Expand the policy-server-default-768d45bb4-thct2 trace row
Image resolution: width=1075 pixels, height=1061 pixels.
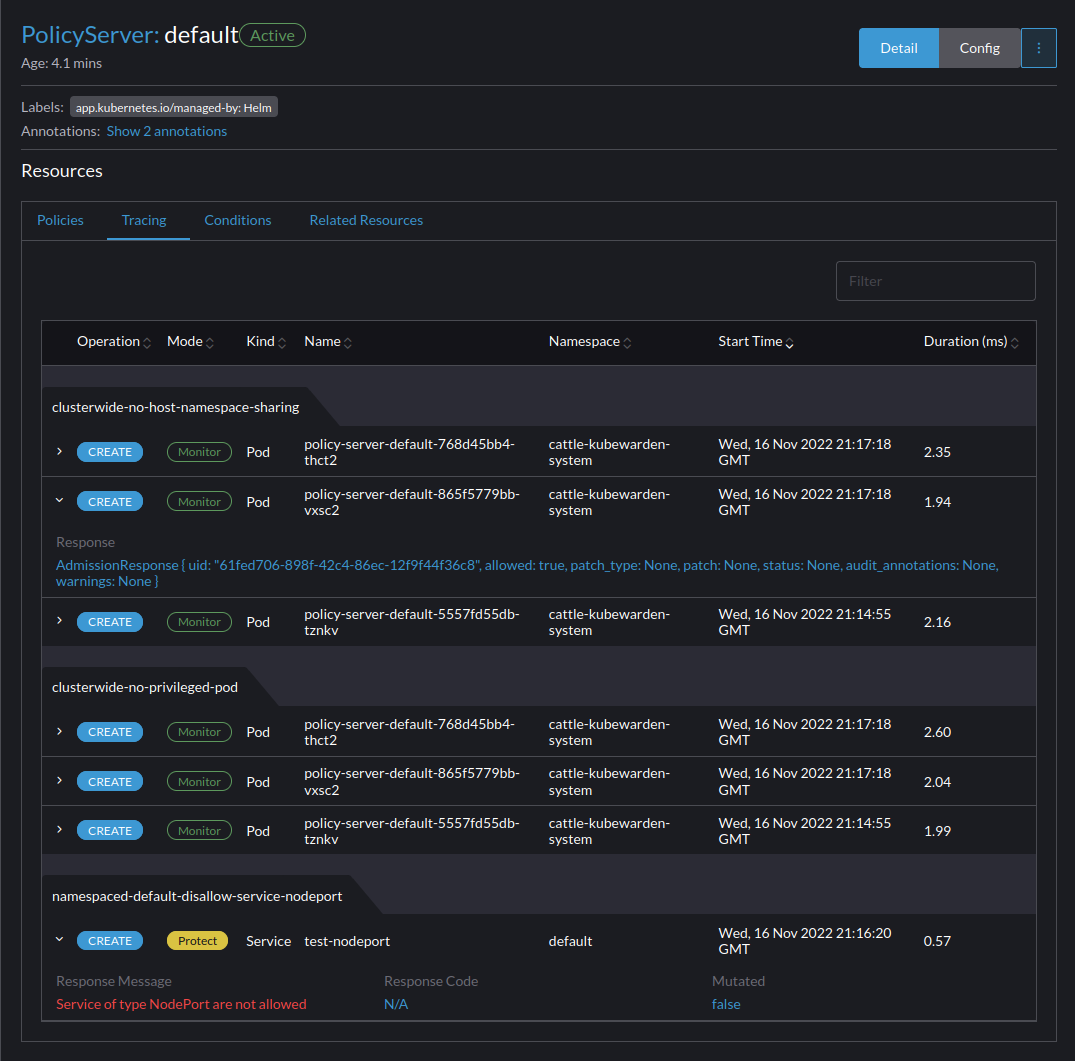click(x=59, y=451)
